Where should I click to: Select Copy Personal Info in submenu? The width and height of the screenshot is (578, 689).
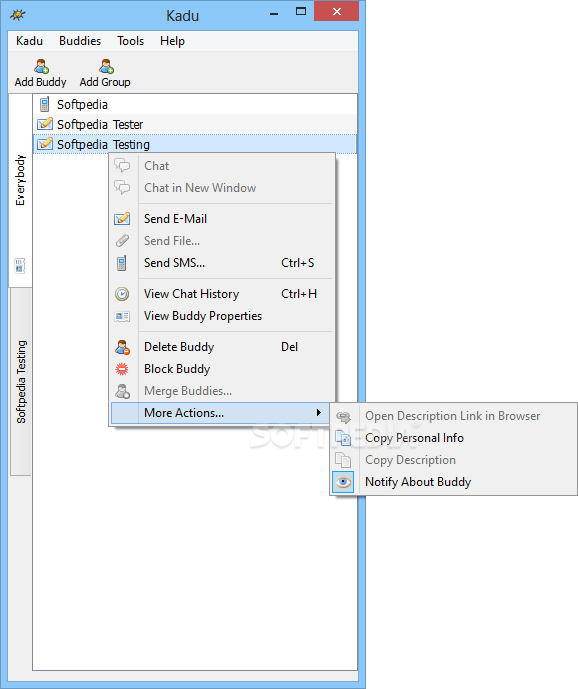pyautogui.click(x=454, y=438)
